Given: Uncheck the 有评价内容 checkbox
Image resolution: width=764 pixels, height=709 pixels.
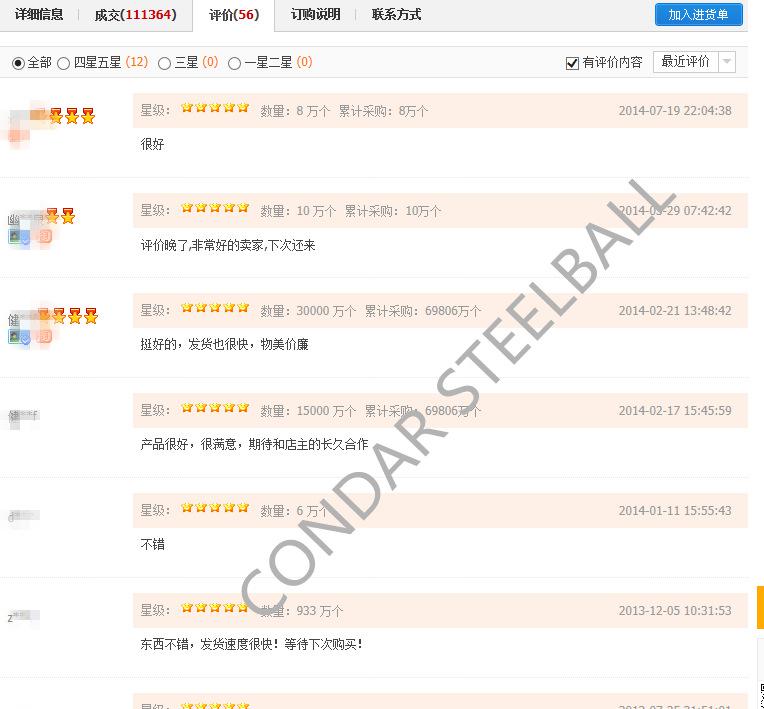Looking at the screenshot, I should pos(573,63).
